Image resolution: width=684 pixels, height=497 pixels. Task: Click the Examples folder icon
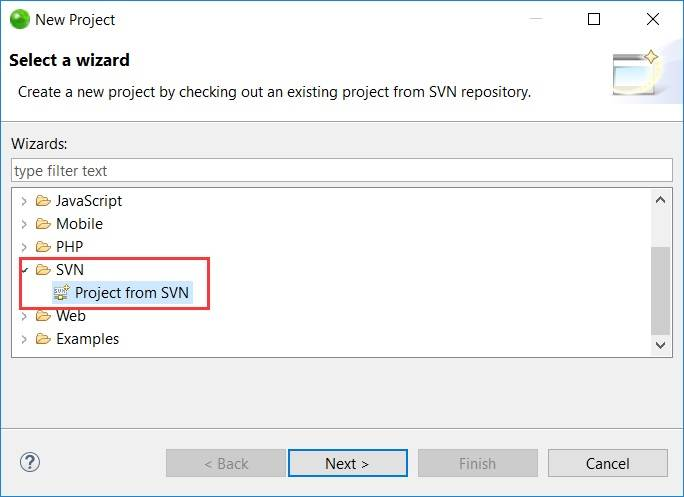[x=43, y=339]
